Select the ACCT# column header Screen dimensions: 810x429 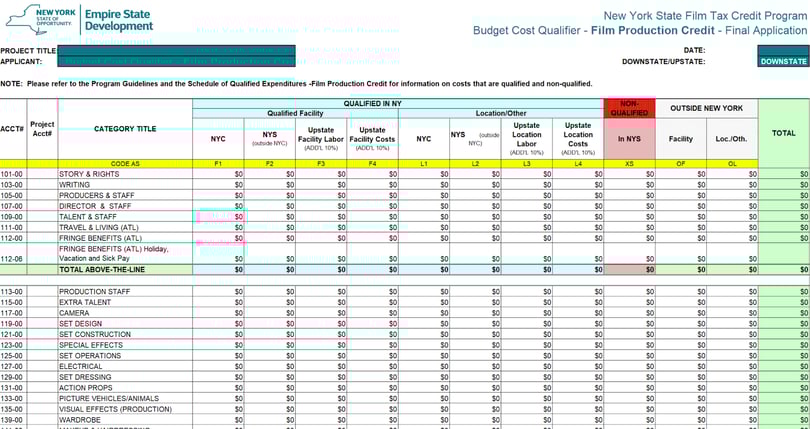click(x=13, y=129)
